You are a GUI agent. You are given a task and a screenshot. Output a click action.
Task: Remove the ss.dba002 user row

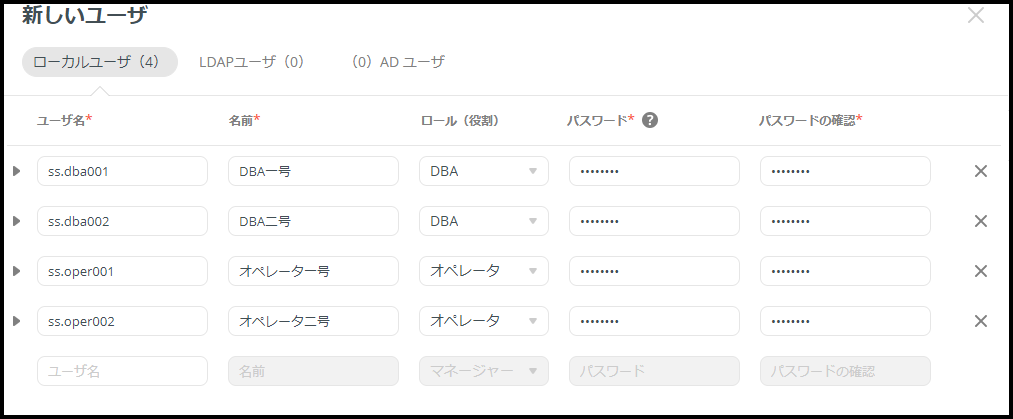point(981,221)
